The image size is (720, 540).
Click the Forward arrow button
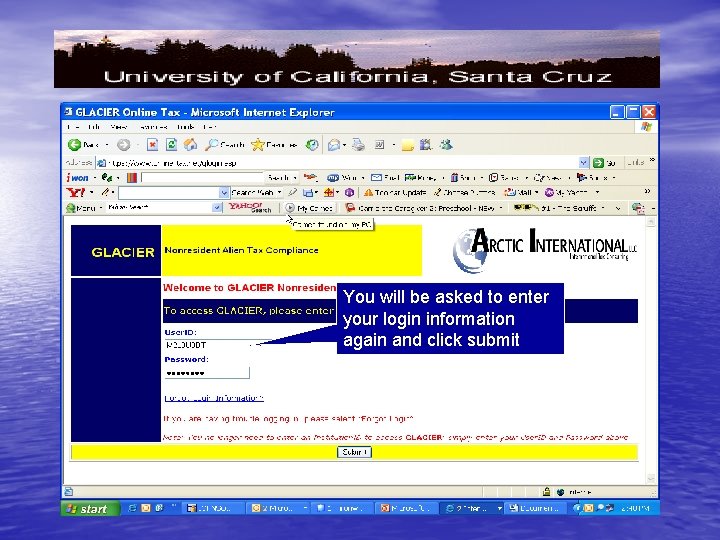(123, 145)
